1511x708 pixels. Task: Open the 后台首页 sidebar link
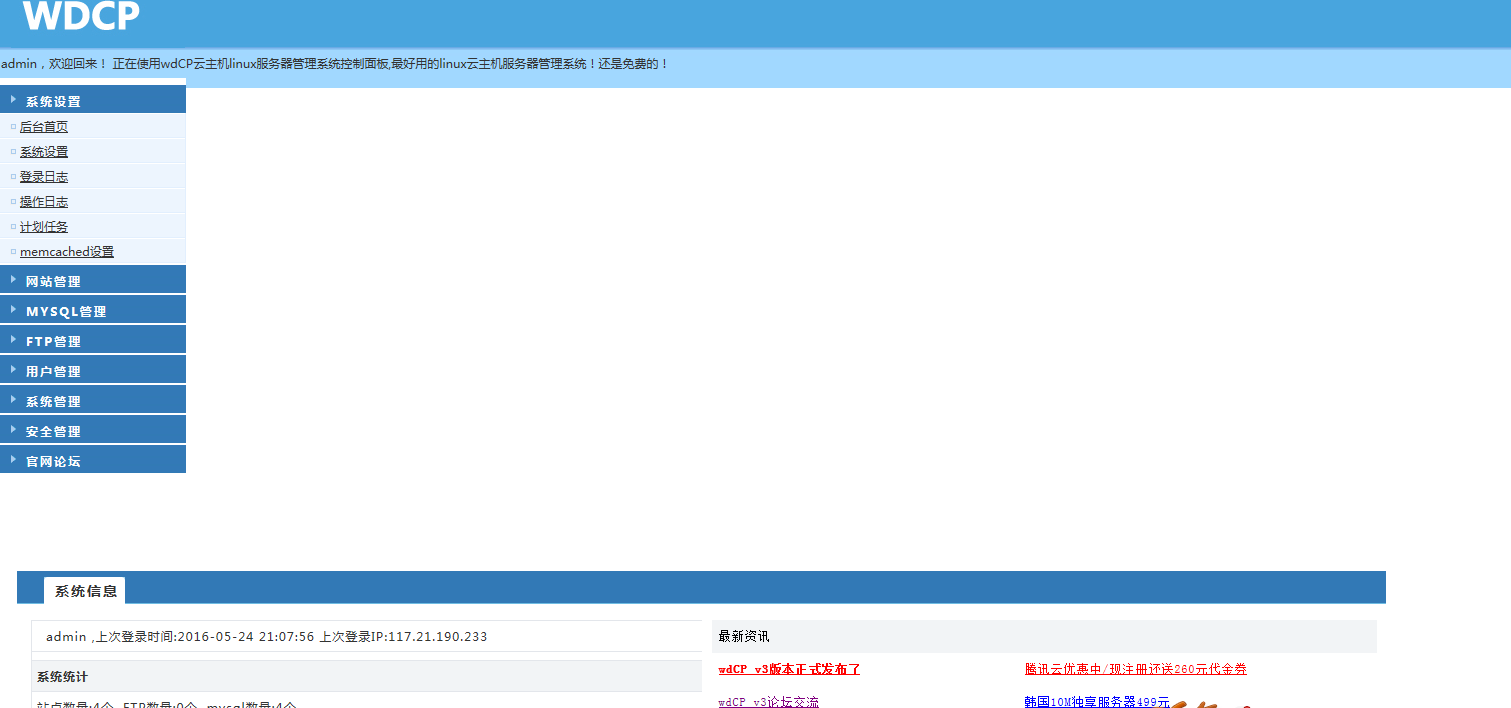pos(44,127)
